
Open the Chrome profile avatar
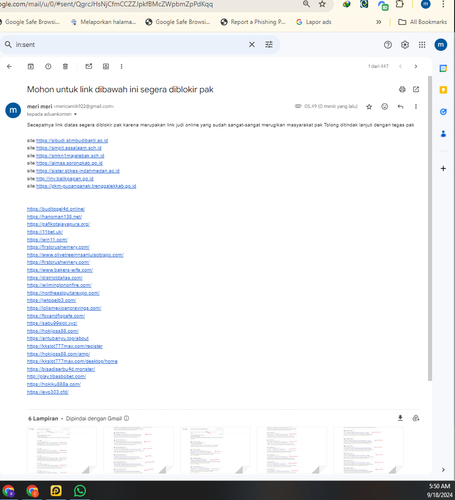(x=426, y=4)
